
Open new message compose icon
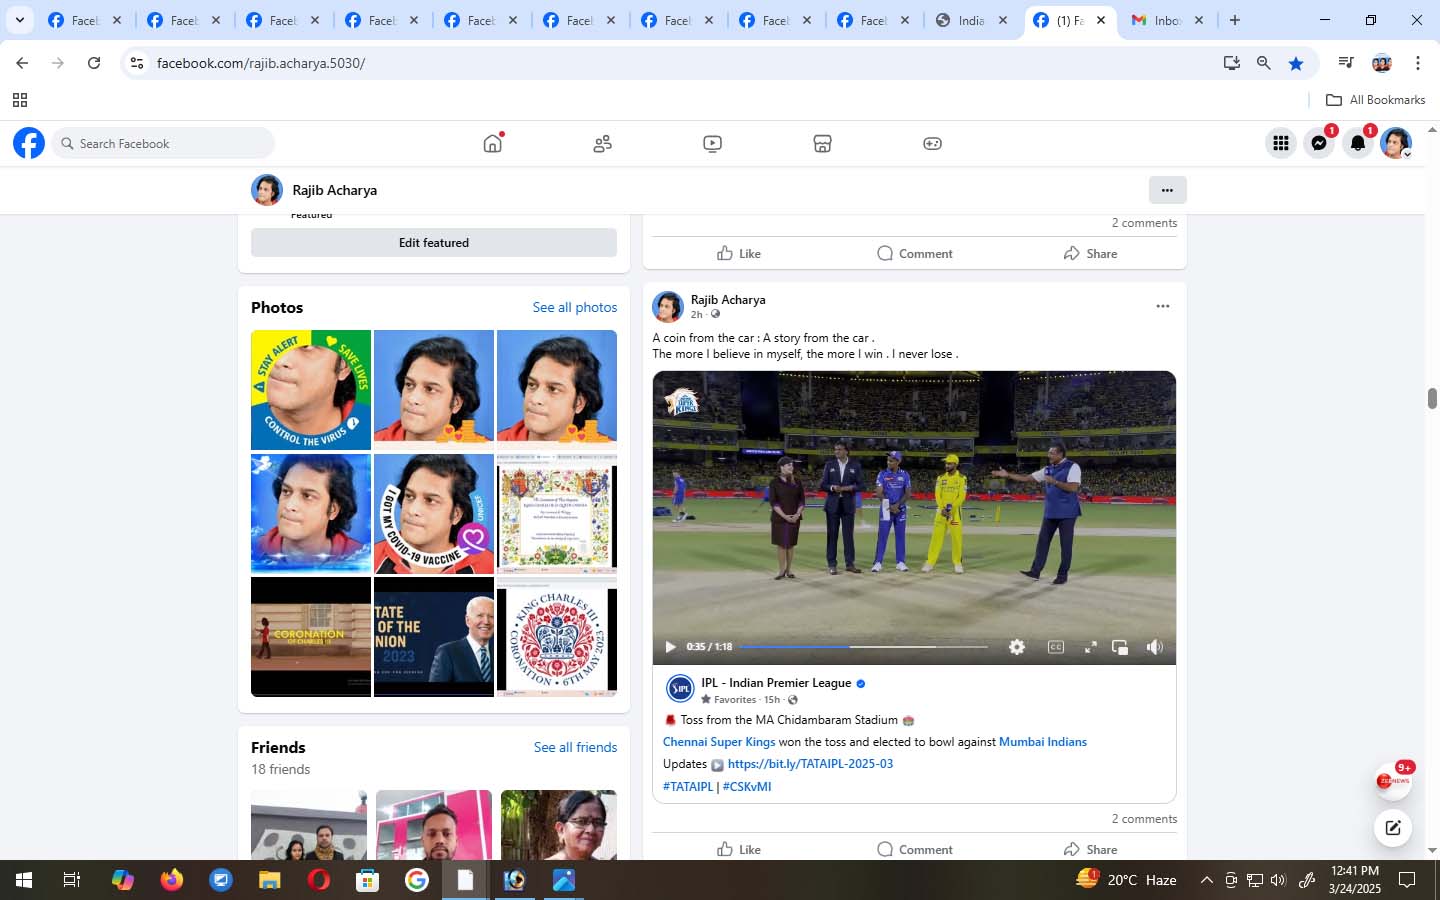(1392, 827)
